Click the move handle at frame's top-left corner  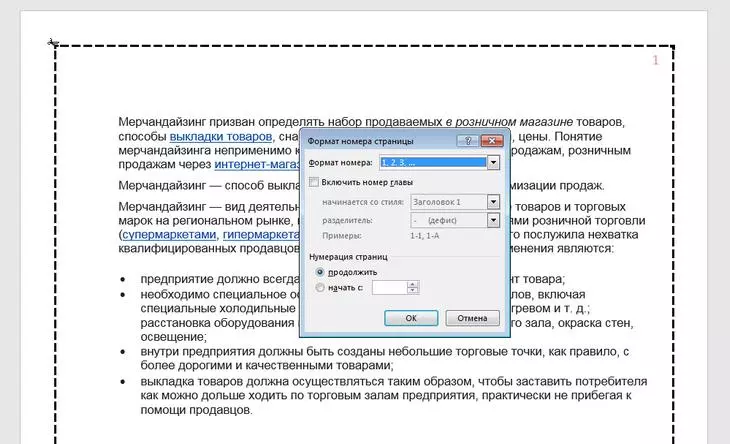(x=53, y=43)
